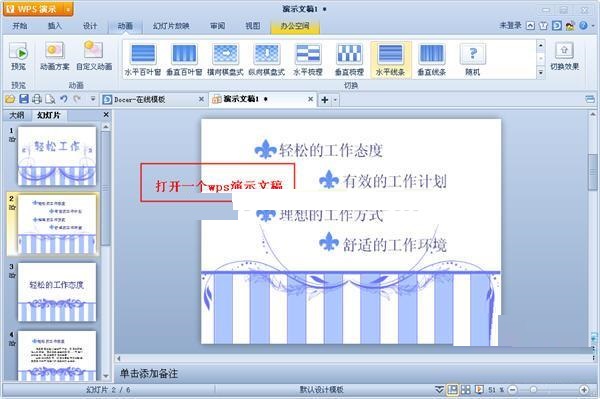Click the Preview (预览) play icon
The image size is (600, 399).
(x=18, y=52)
